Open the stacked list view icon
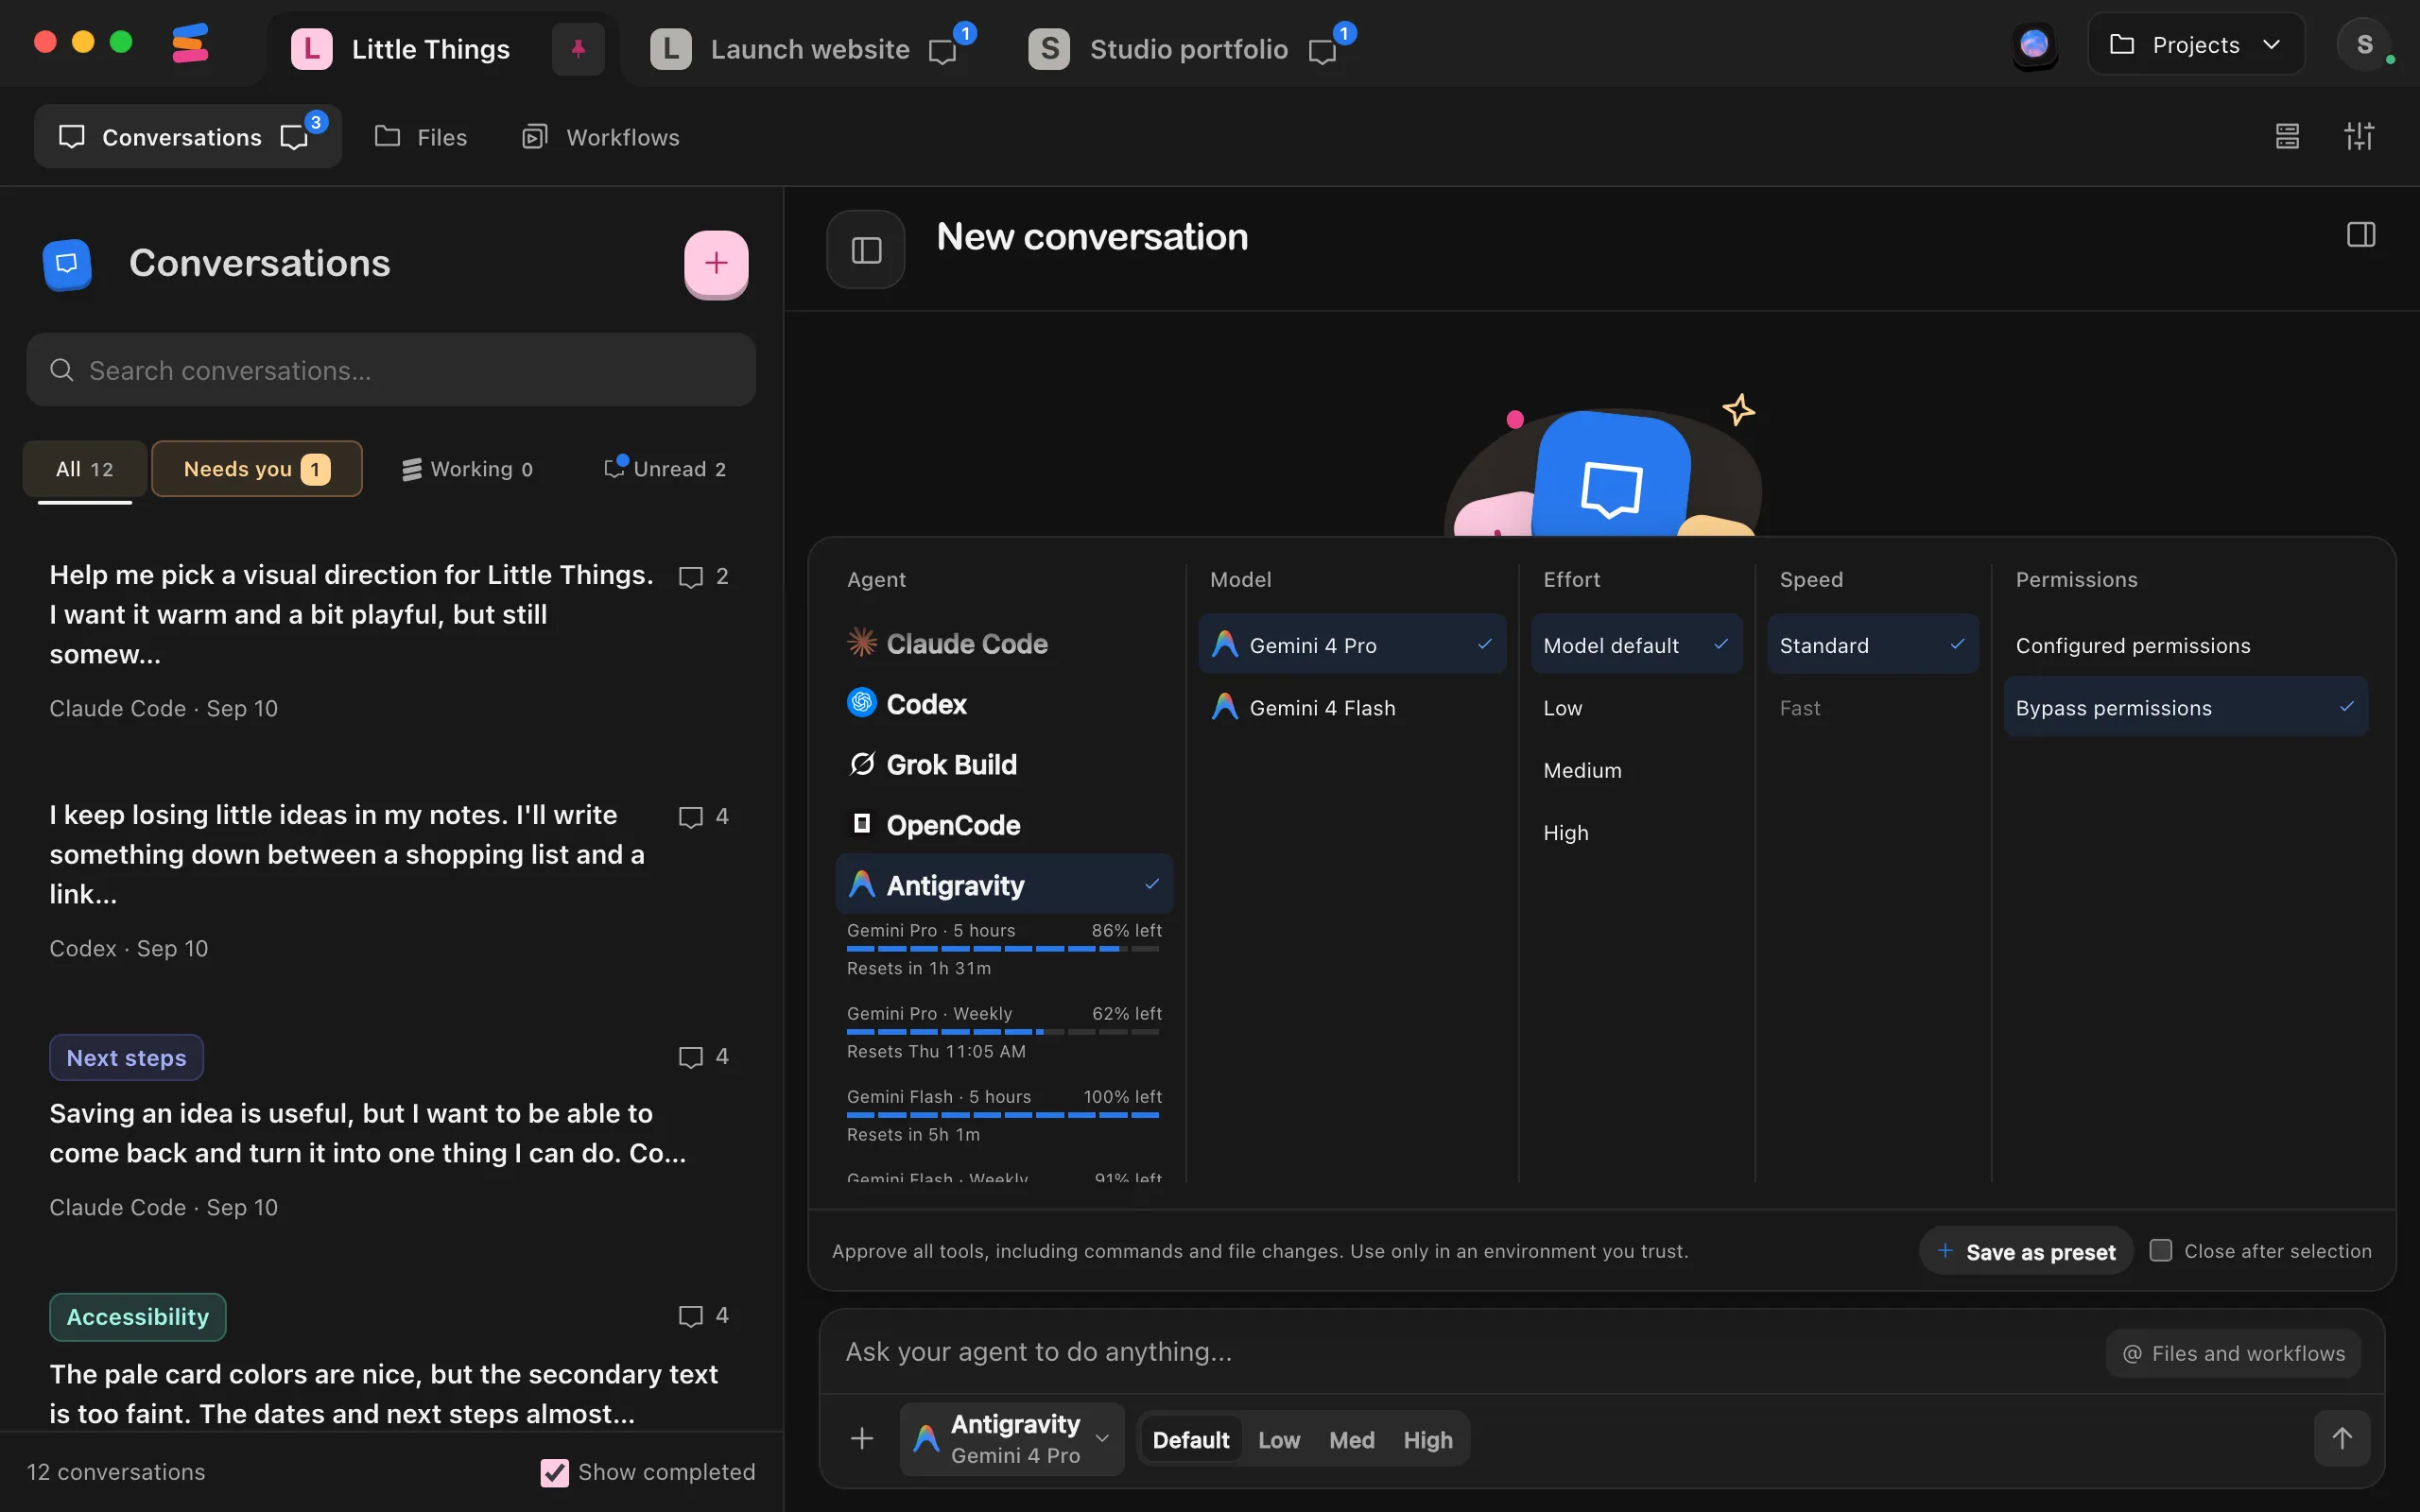This screenshot has width=2420, height=1512. point(2287,136)
